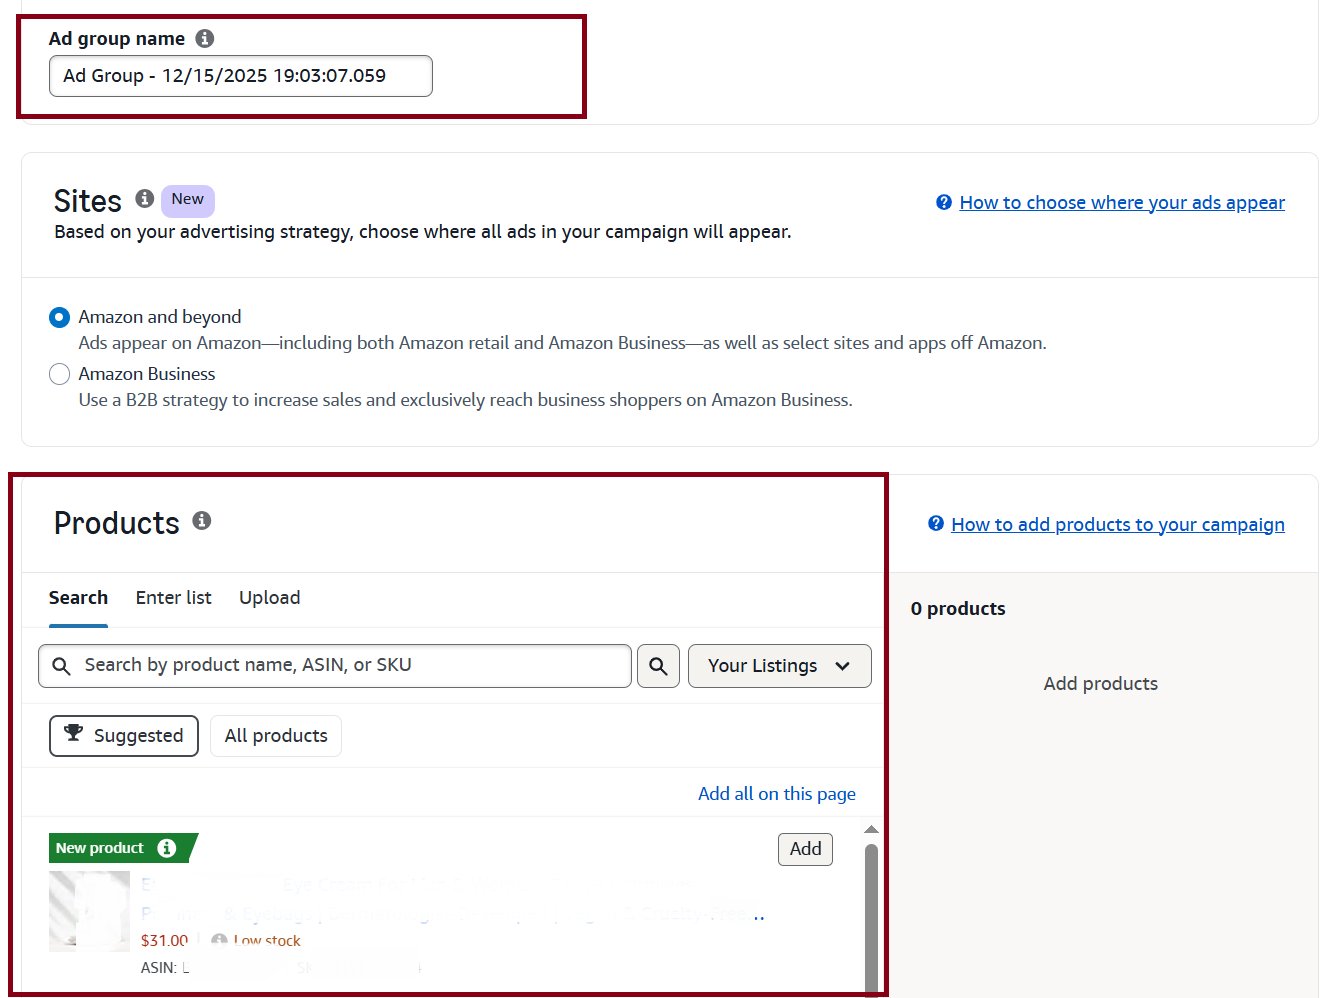Click the trophy icon in Suggested filter

tap(72, 735)
